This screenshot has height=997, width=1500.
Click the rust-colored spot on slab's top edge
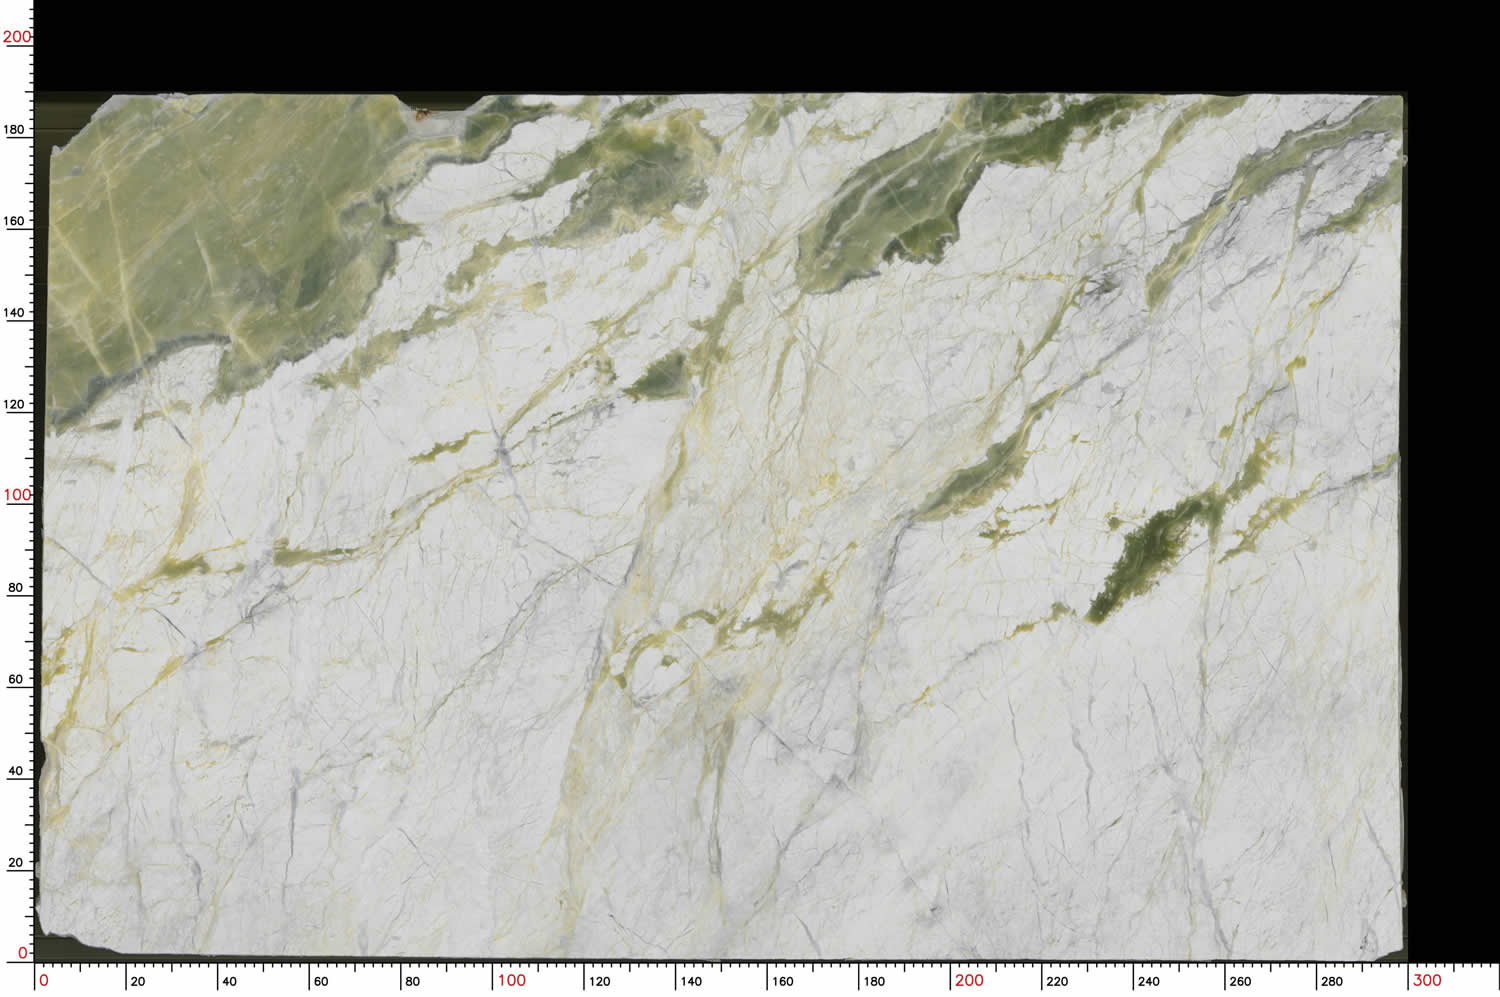421,114
